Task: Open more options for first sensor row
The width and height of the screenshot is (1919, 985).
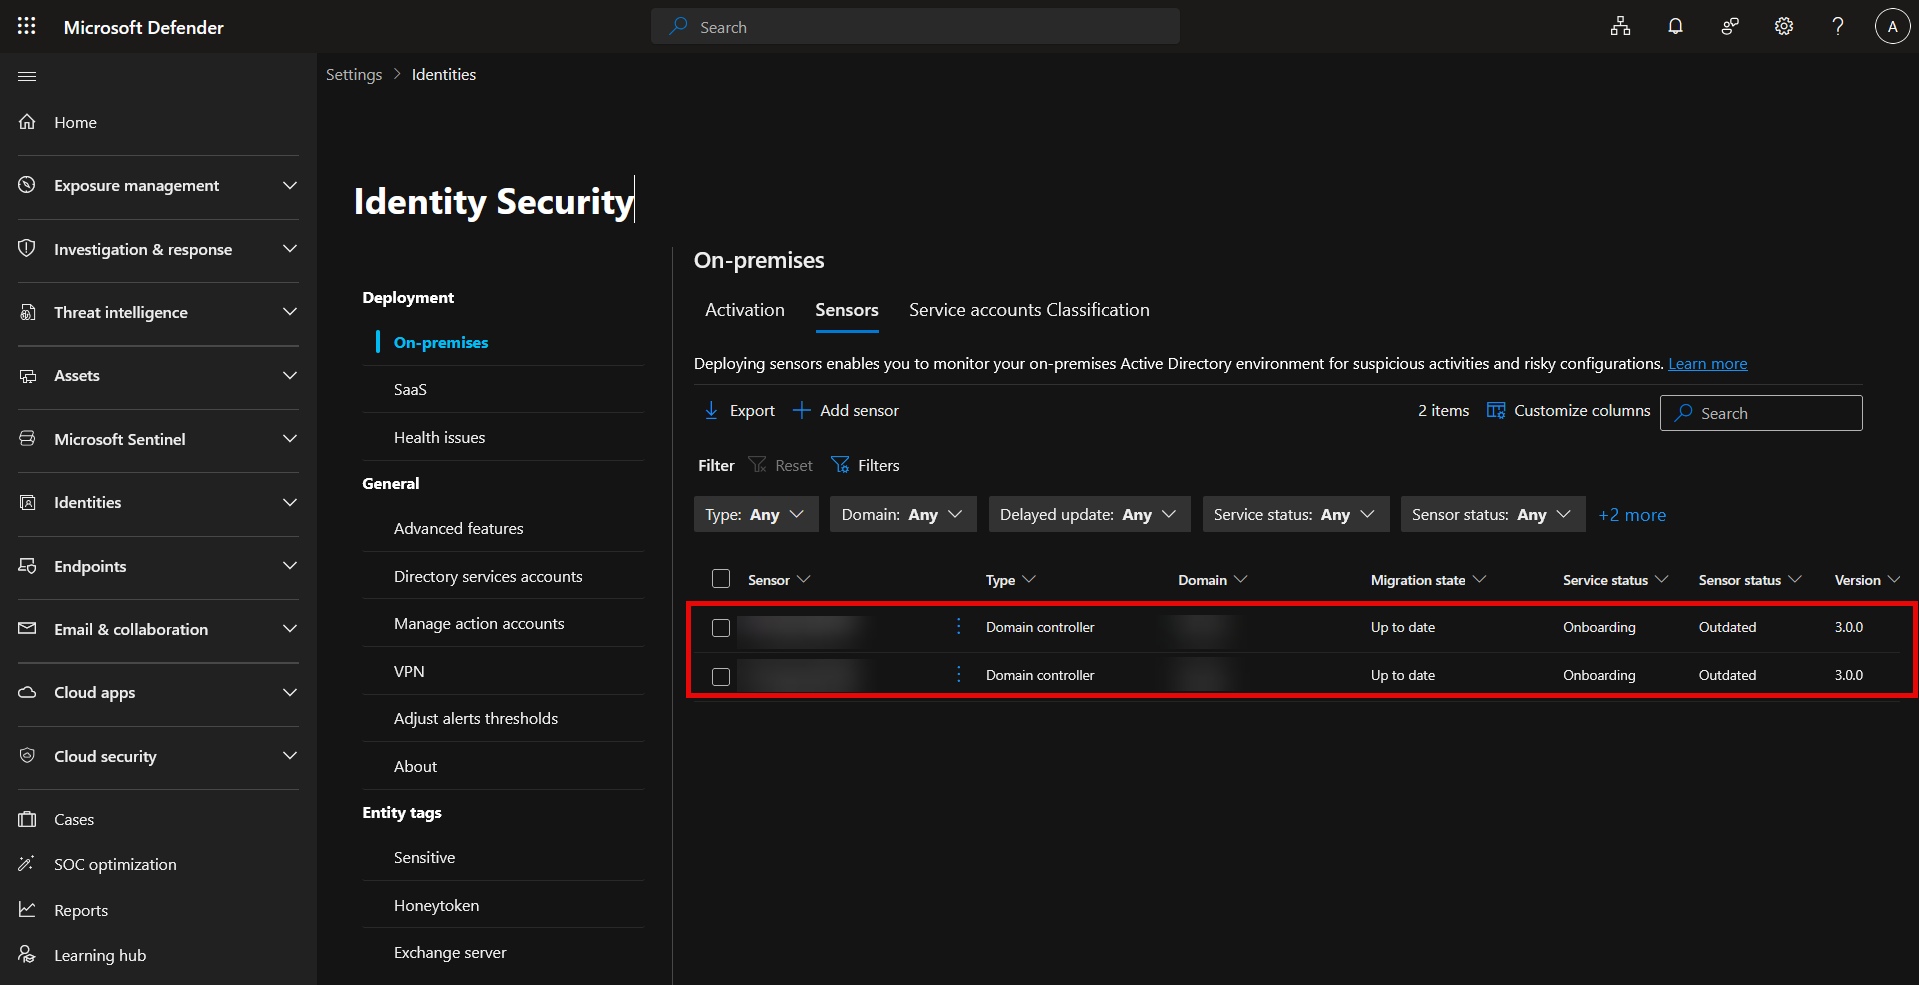Action: 958,626
